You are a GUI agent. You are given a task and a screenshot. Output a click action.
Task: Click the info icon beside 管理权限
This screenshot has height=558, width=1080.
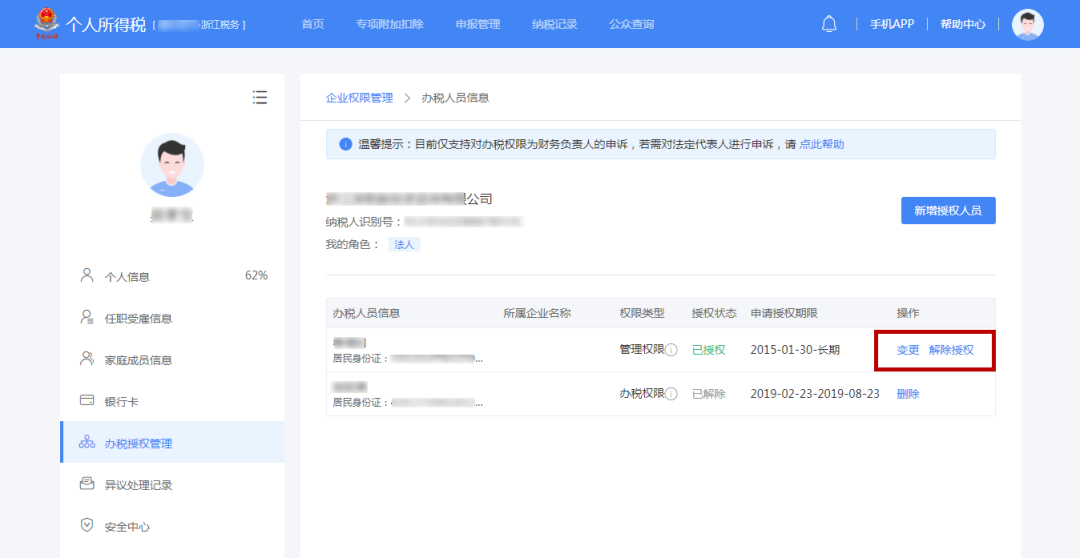[672, 350]
